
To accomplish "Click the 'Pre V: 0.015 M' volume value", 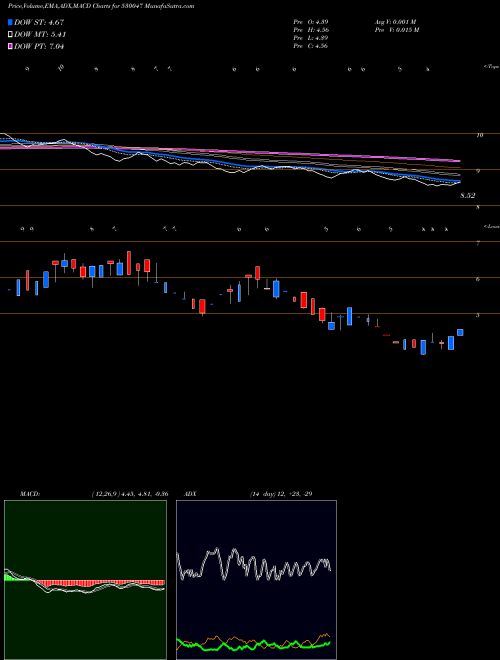I will (x=397, y=30).
